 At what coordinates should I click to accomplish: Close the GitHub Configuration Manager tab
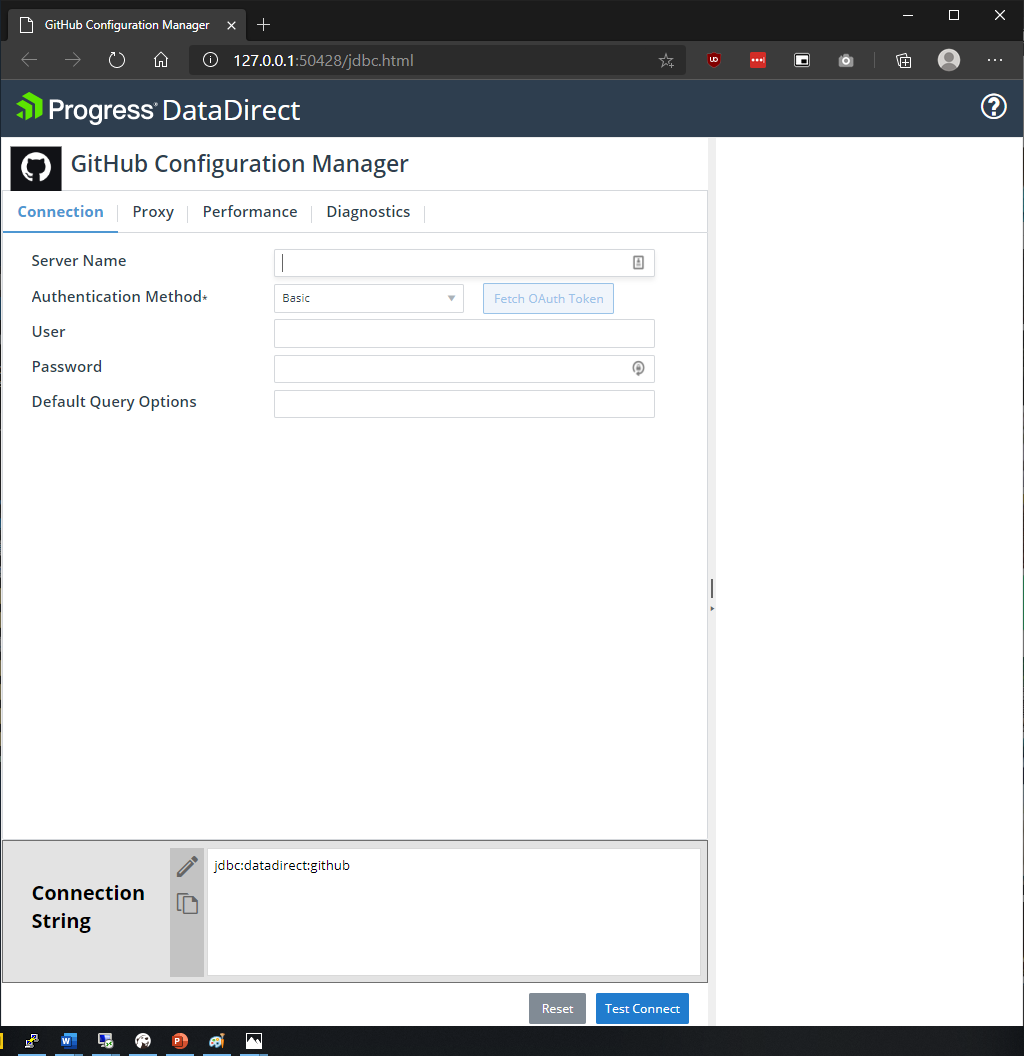pyautogui.click(x=231, y=25)
